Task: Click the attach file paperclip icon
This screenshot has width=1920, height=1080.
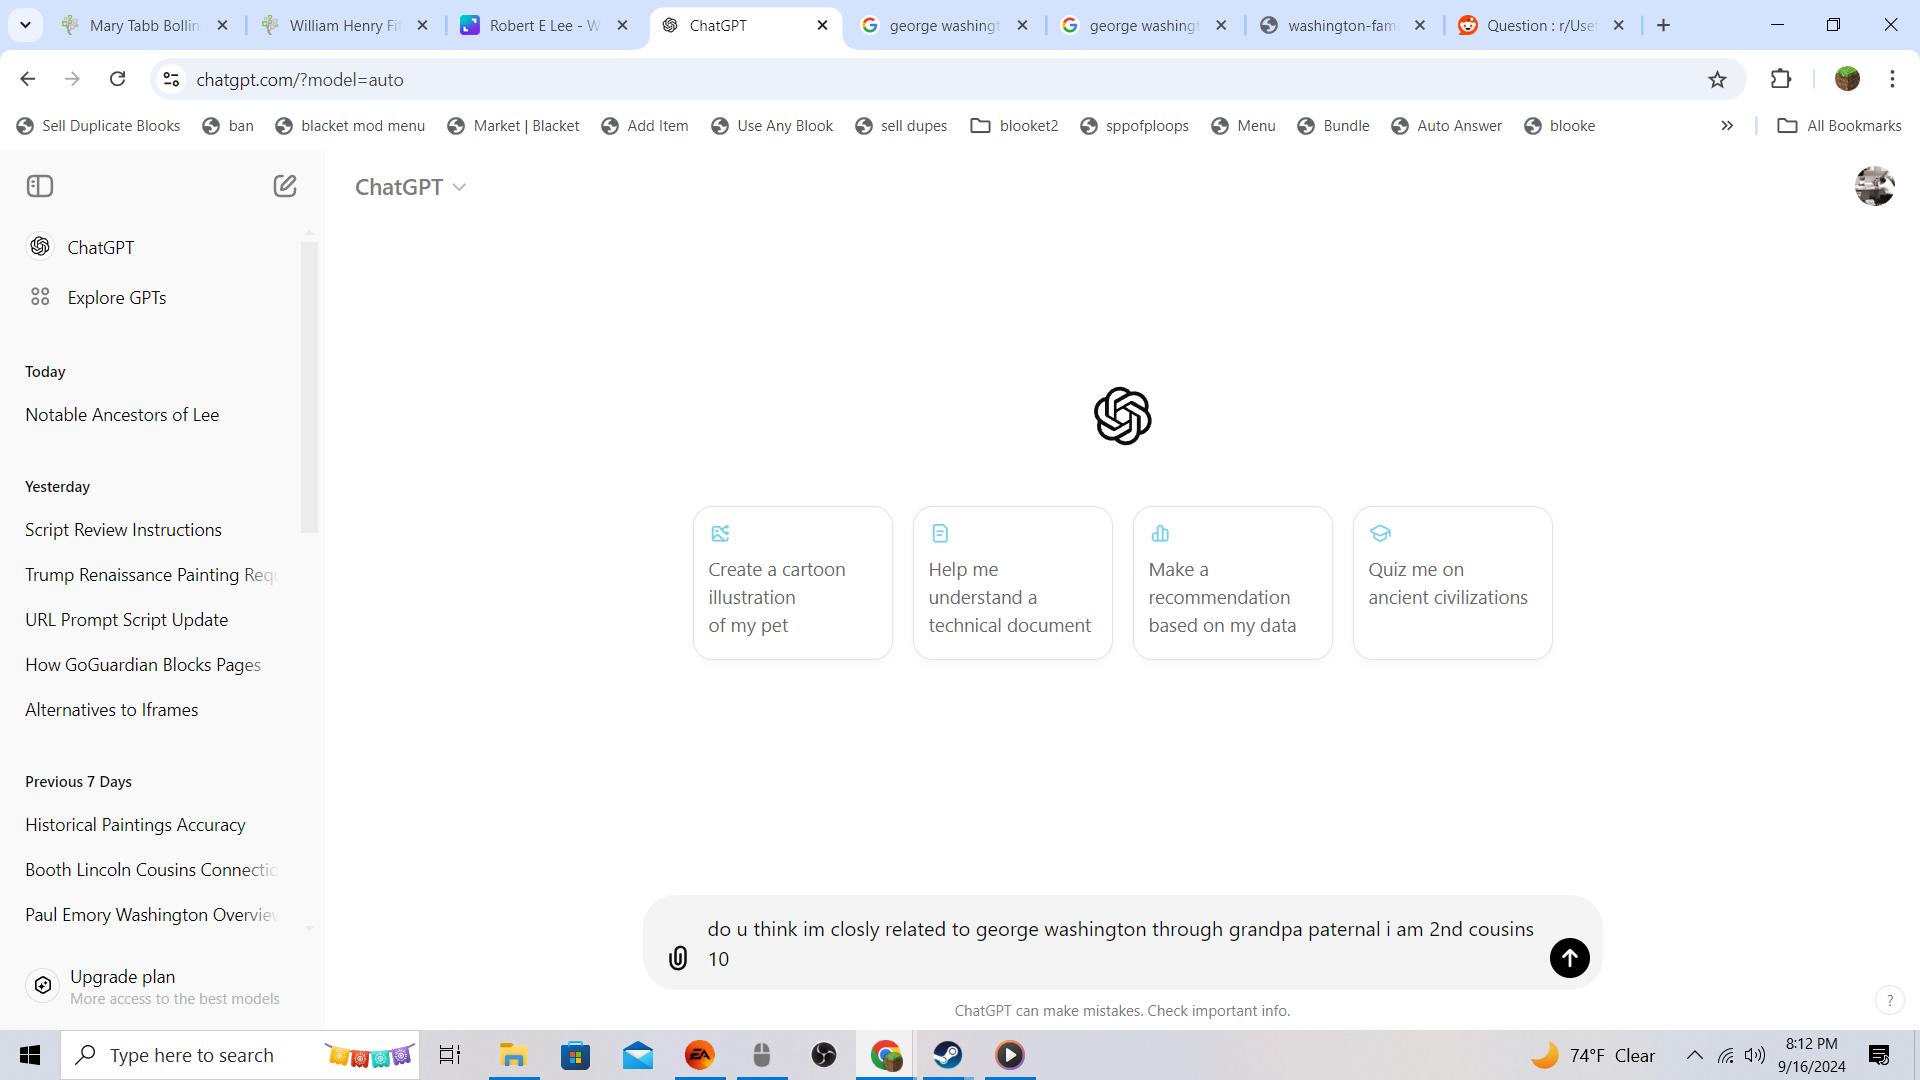Action: click(x=678, y=958)
